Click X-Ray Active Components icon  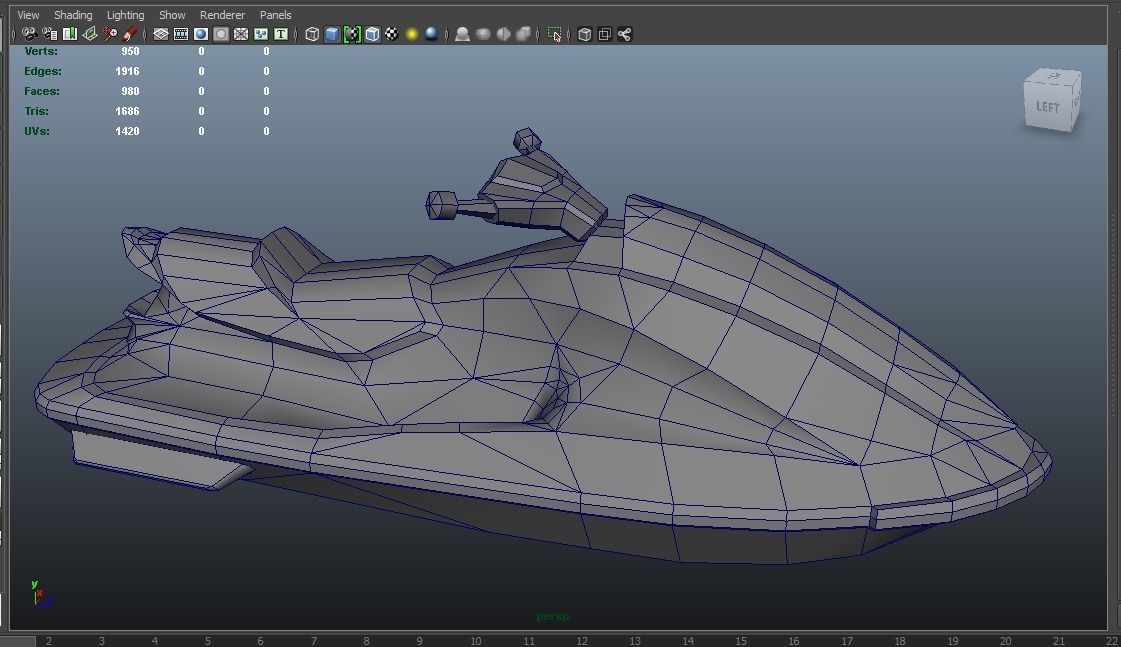coord(604,34)
